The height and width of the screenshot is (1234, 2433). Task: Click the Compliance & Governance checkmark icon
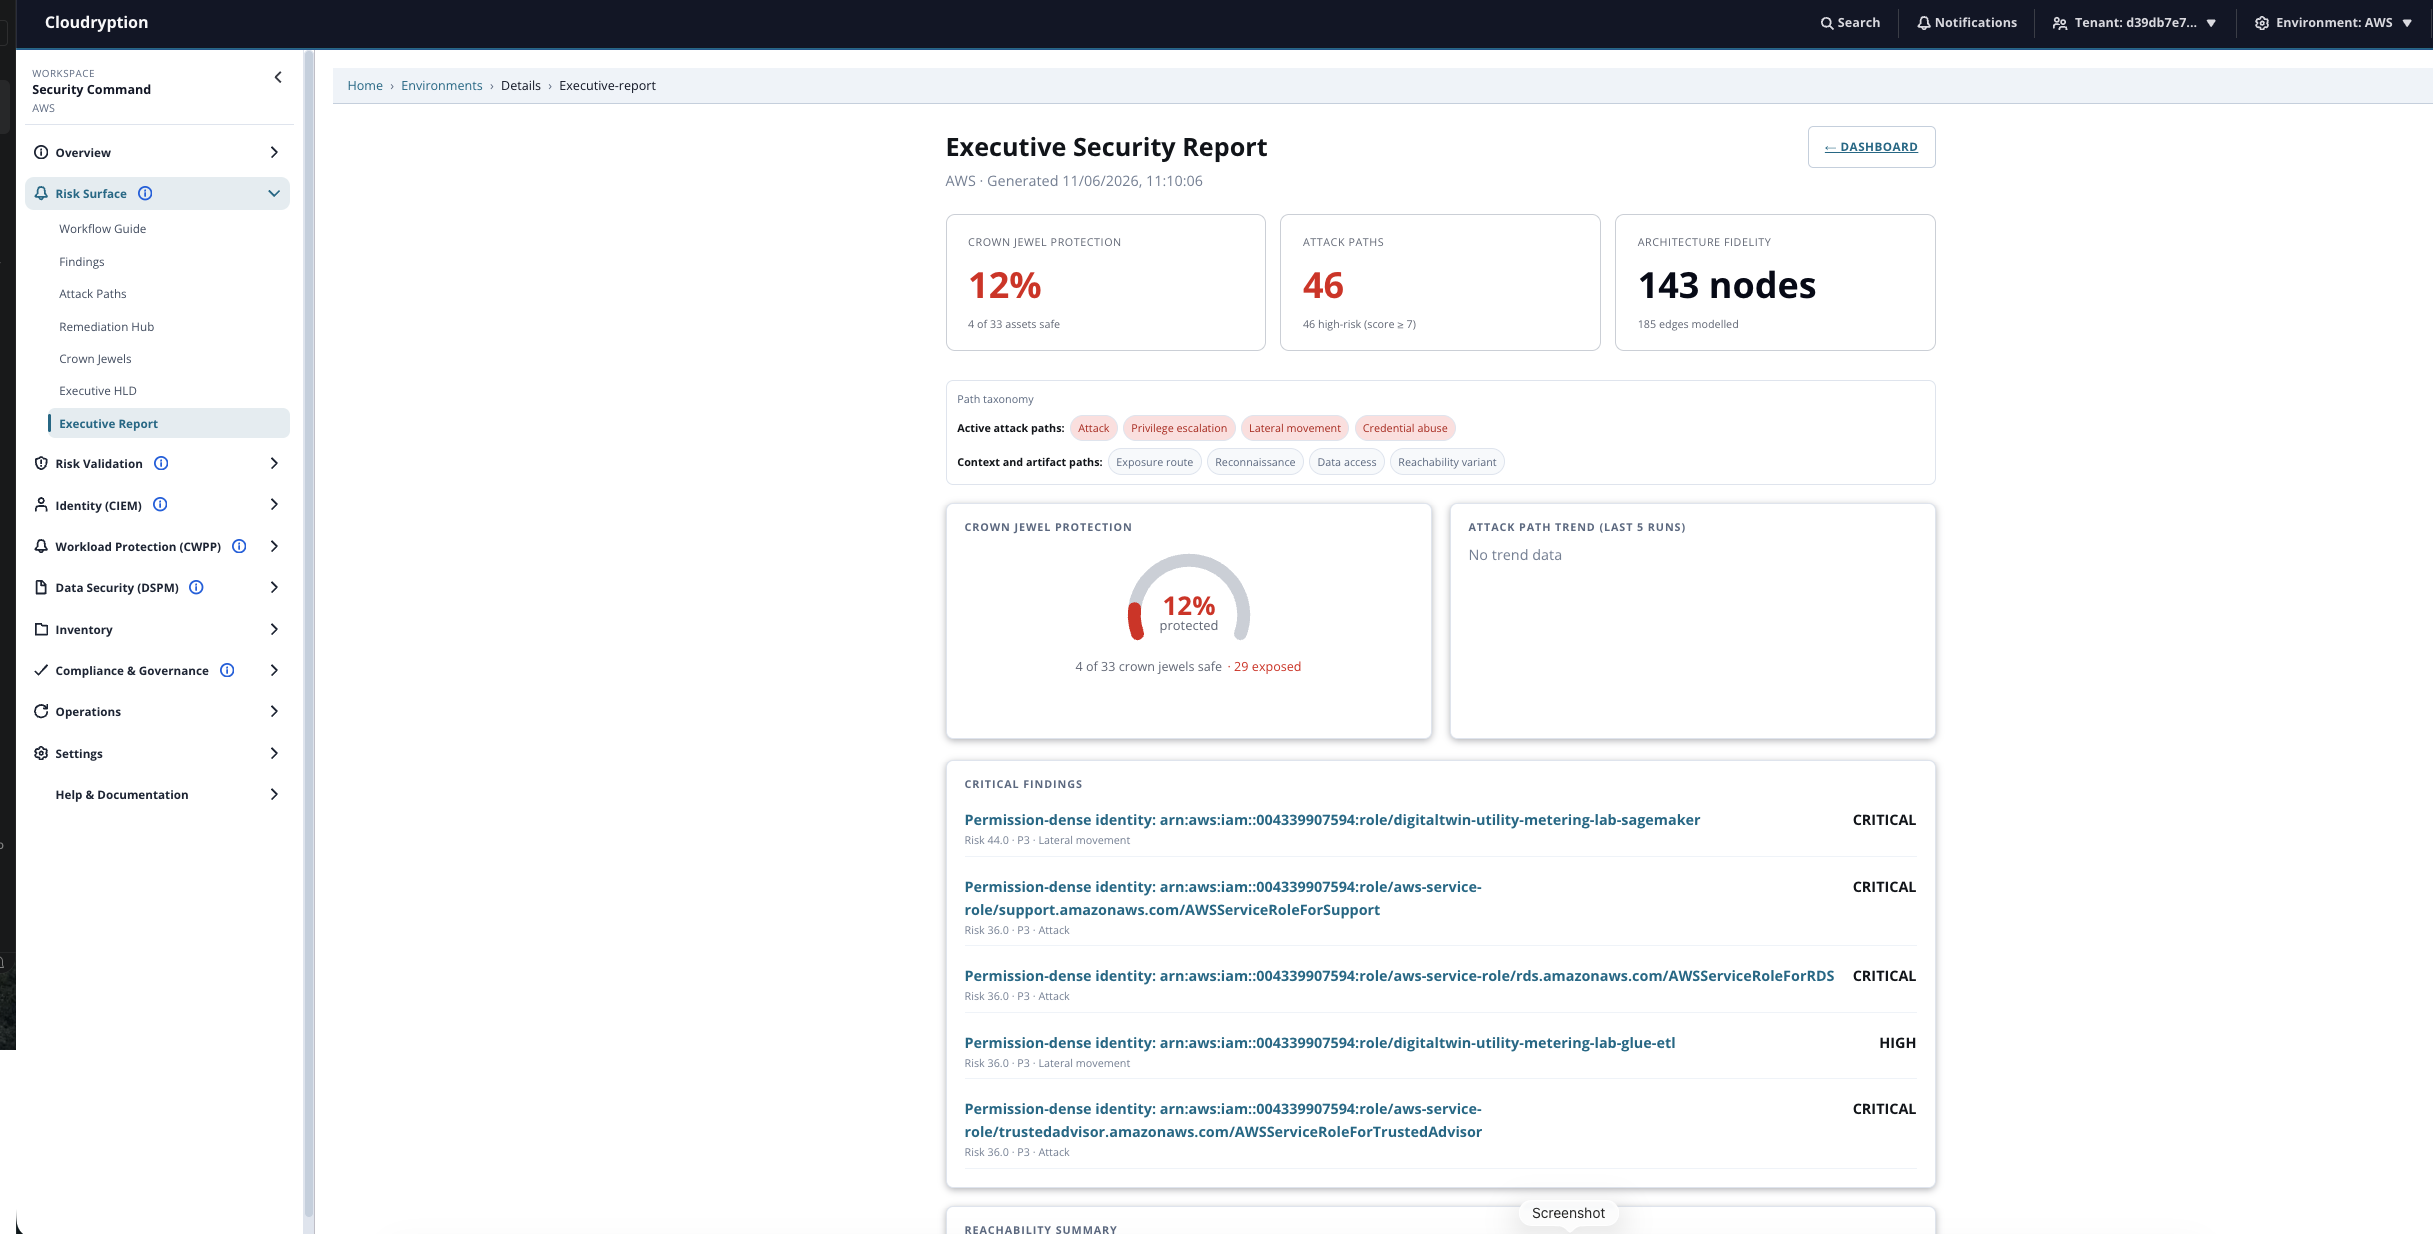[41, 670]
